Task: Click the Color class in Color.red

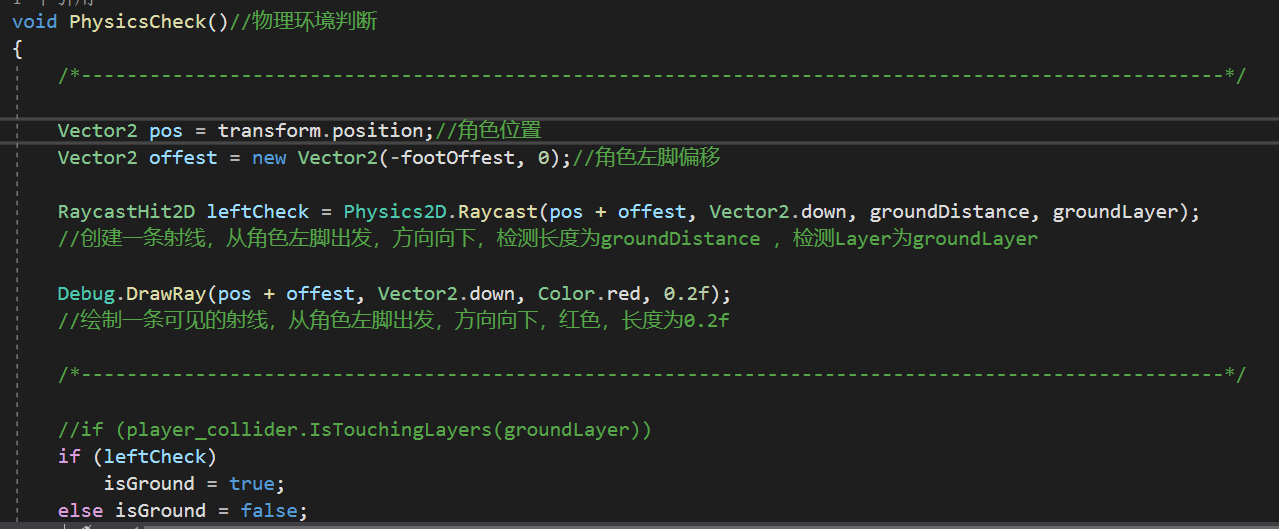Action: [567, 293]
